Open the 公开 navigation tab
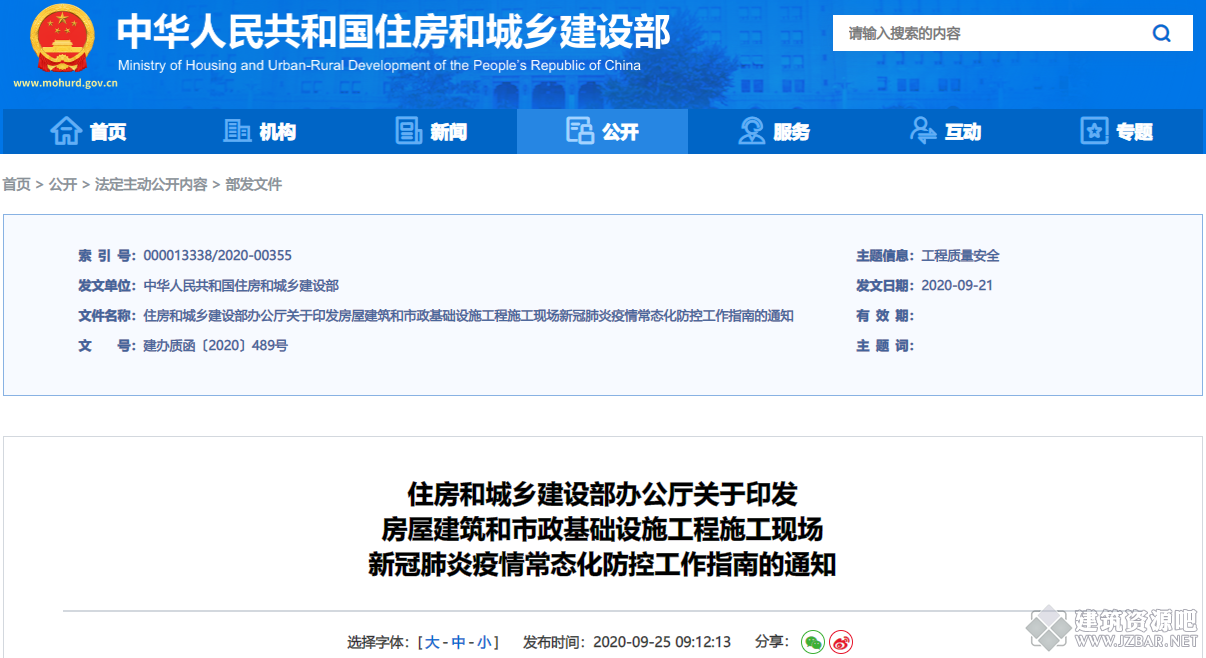The width and height of the screenshot is (1206, 658). pos(602,131)
